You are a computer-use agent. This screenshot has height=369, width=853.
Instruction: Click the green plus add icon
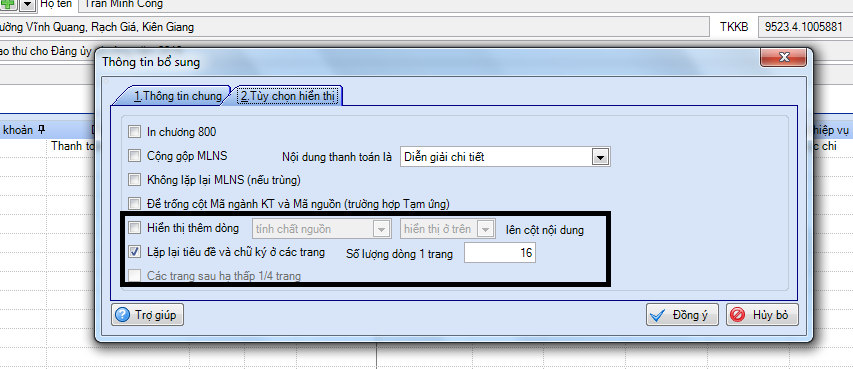coord(9,4)
